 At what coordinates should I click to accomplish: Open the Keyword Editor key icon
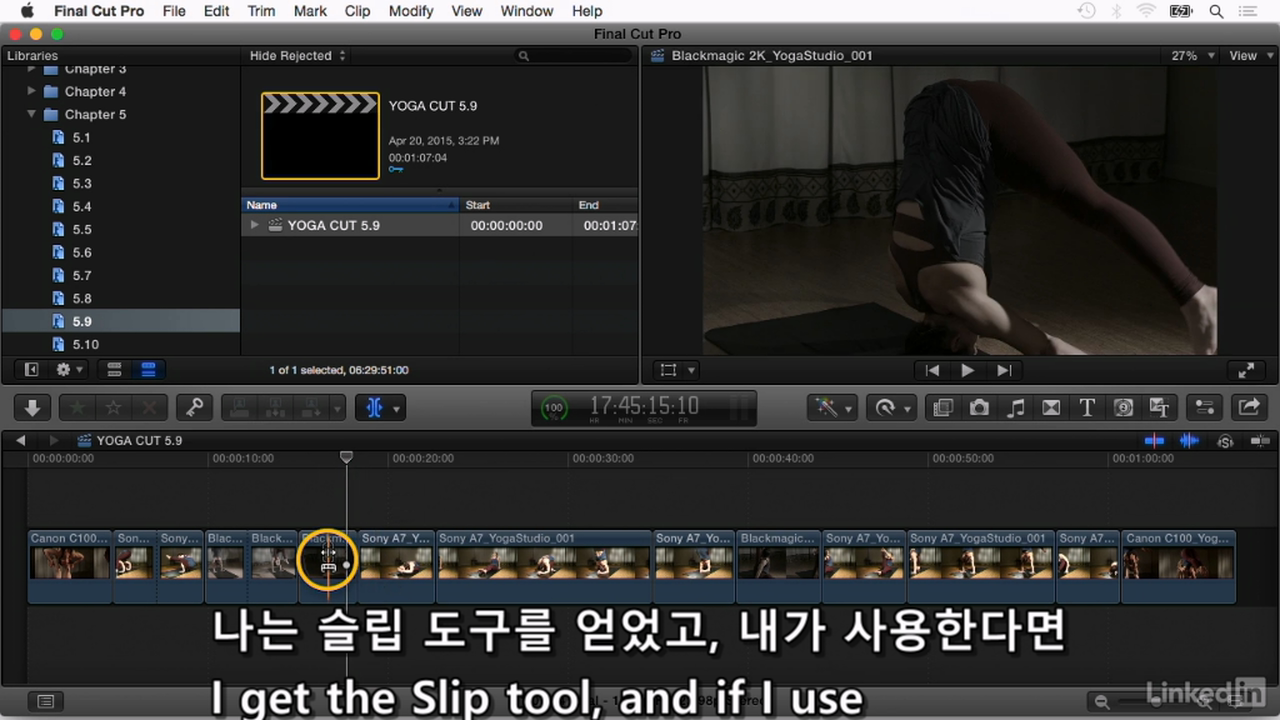194,408
